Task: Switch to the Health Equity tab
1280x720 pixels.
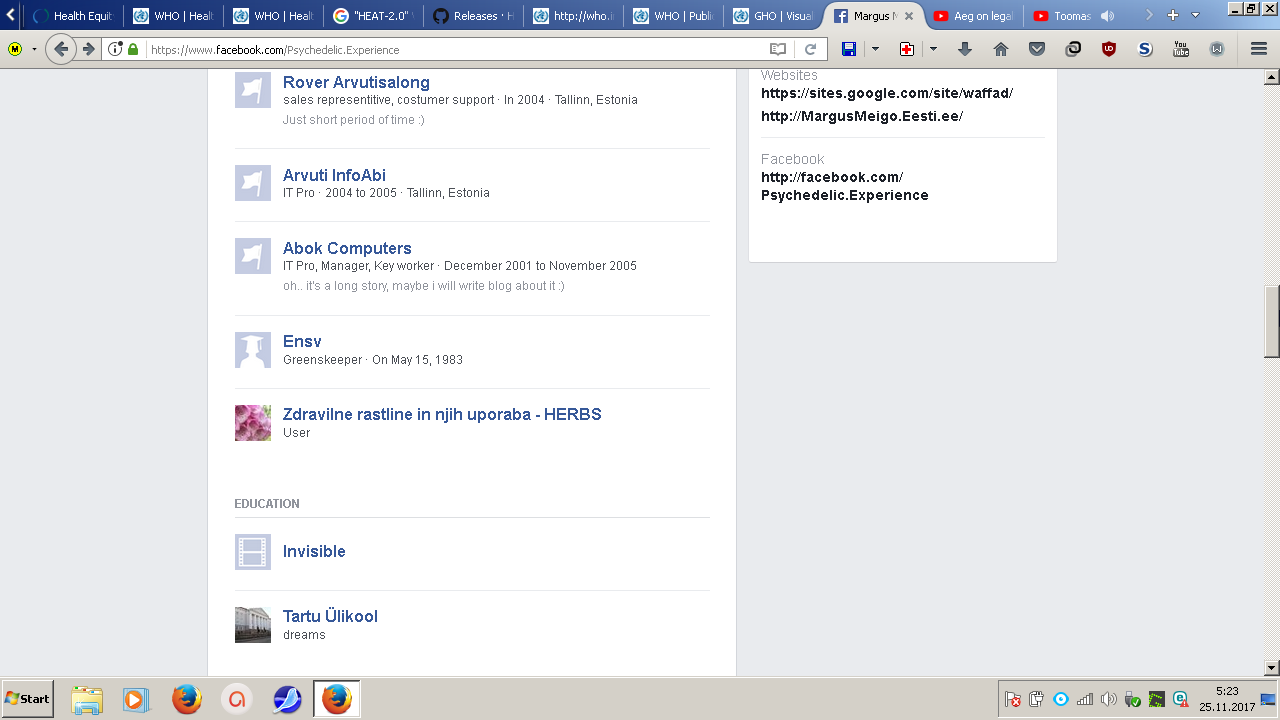Action: click(x=72, y=16)
